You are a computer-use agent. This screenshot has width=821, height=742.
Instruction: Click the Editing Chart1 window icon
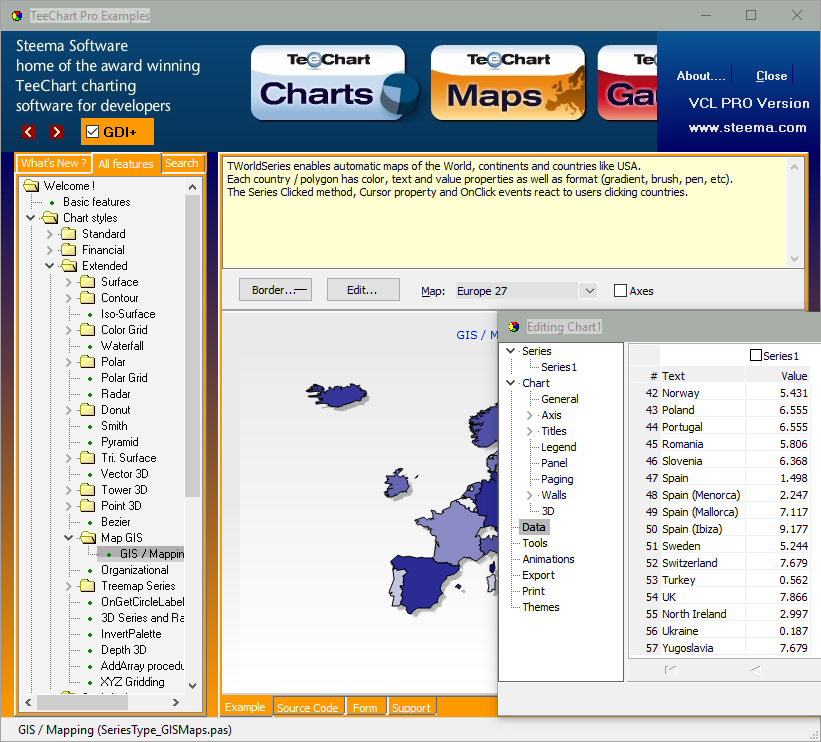pos(514,327)
